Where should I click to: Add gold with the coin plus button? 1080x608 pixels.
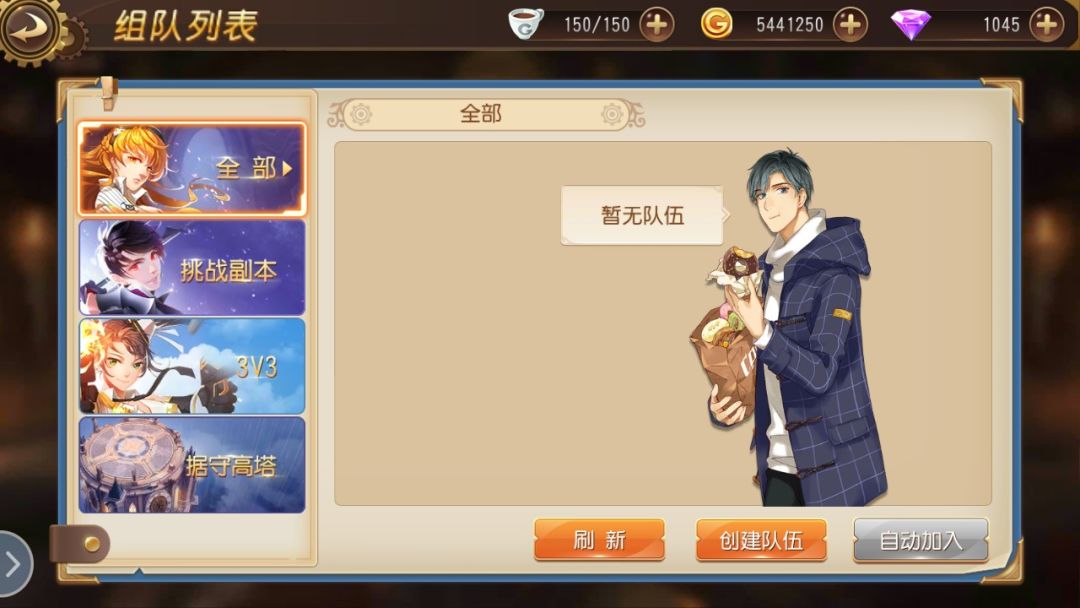[850, 25]
